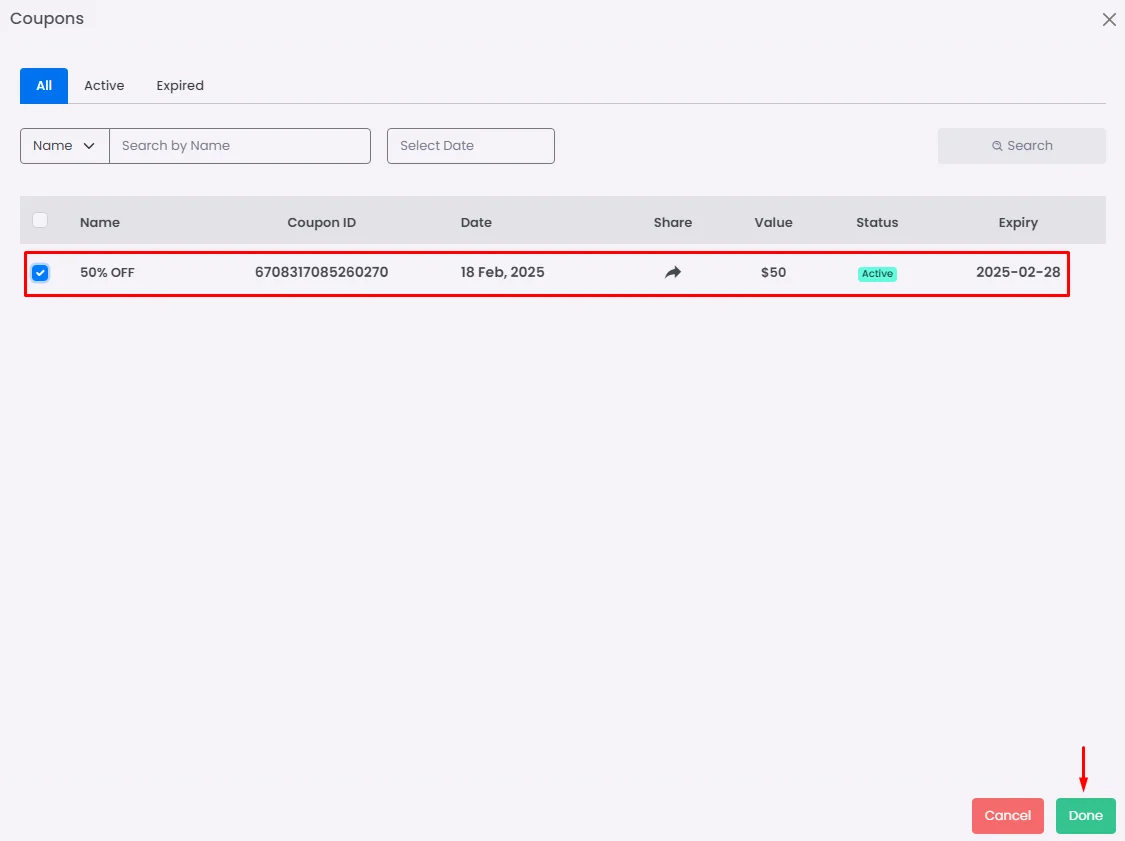Image resolution: width=1125 pixels, height=841 pixels.
Task: Uncheck the 50% OFF coupon checkbox
Action: [40, 273]
